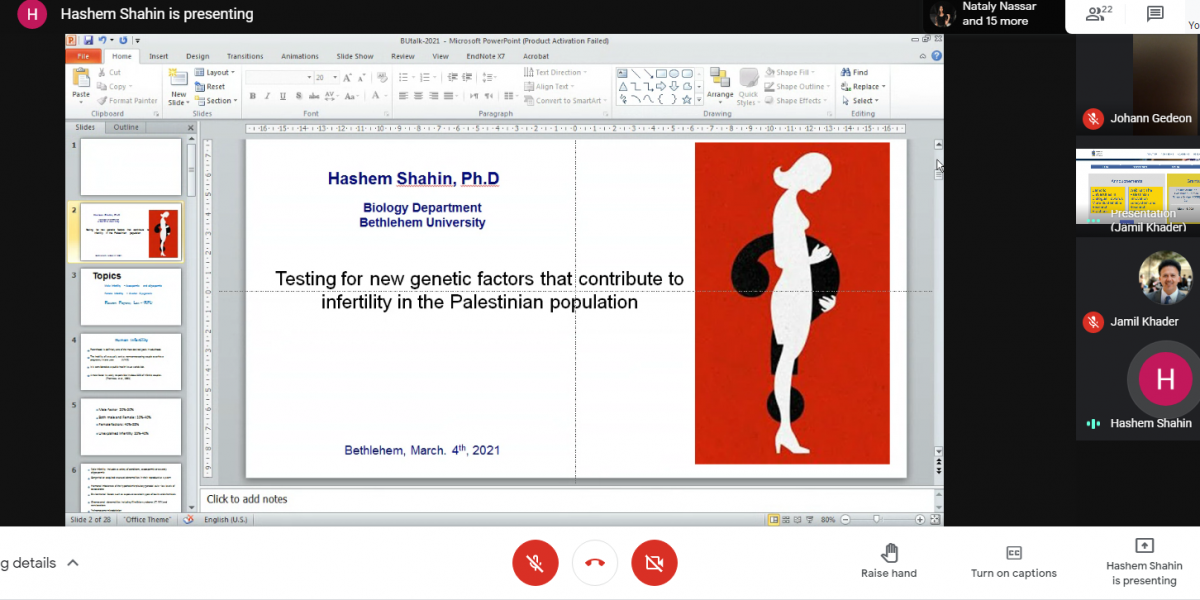
Task: Open the meeting chat panel
Action: [x=1155, y=14]
